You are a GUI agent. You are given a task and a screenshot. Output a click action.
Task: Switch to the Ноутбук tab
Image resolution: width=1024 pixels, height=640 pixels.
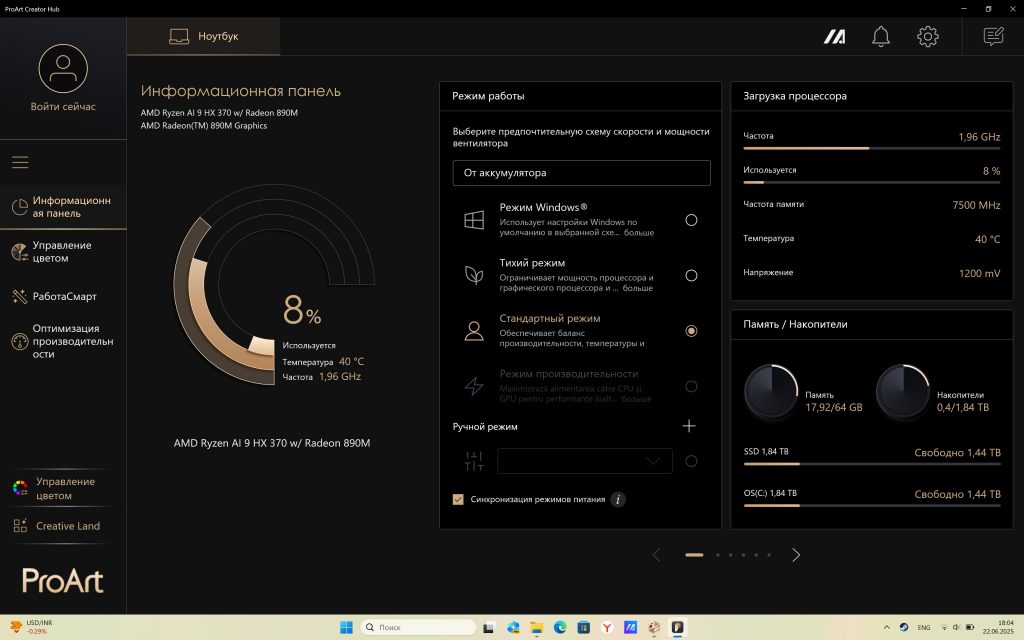click(204, 37)
